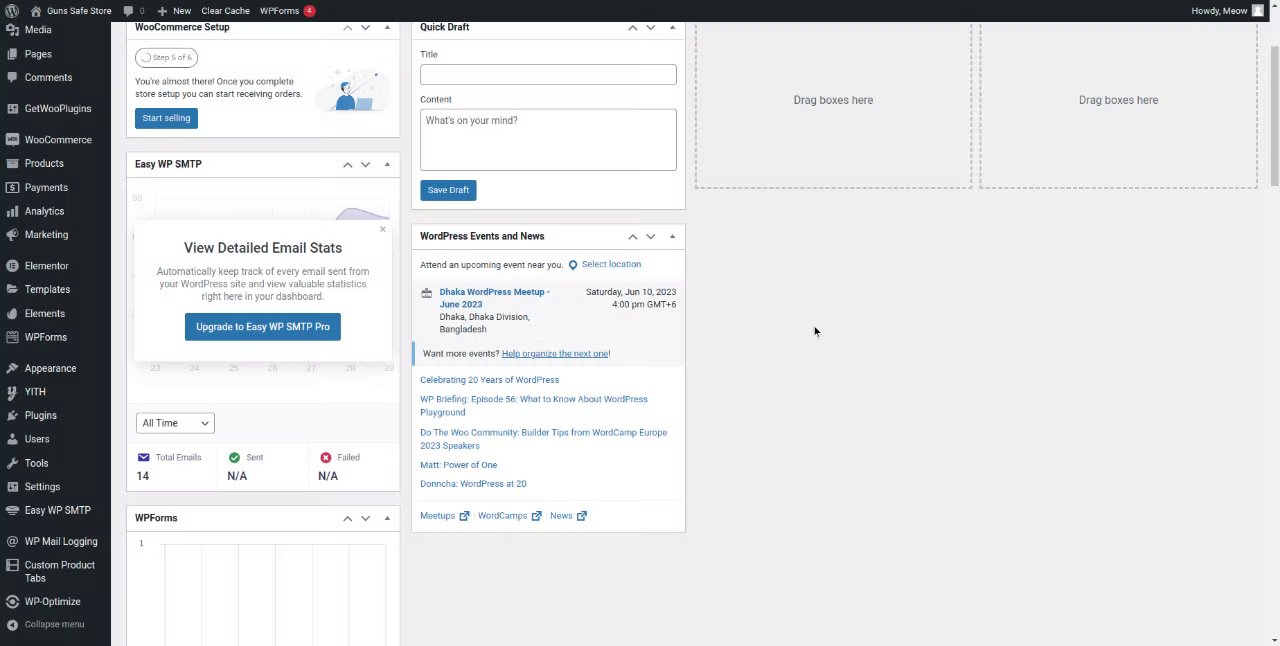Click the Comments menu icon in sidebar
Screen dimensions: 1280x646
click(12, 78)
